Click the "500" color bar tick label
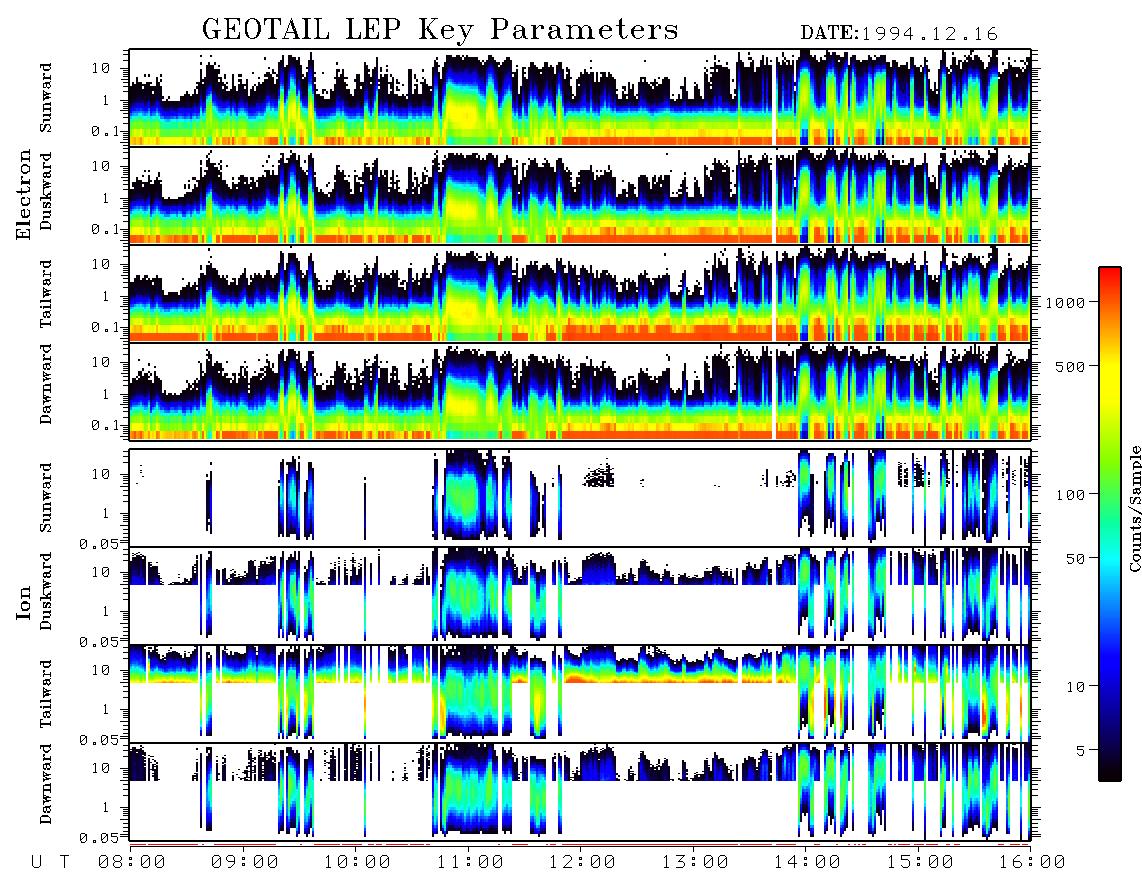Image resolution: width=1142 pixels, height=880 pixels. point(1071,366)
